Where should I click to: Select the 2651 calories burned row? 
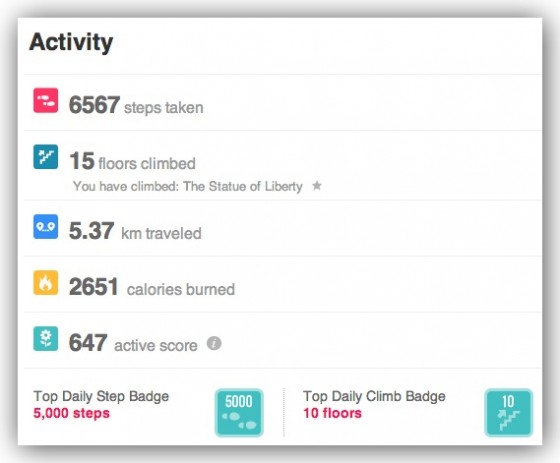click(283, 285)
